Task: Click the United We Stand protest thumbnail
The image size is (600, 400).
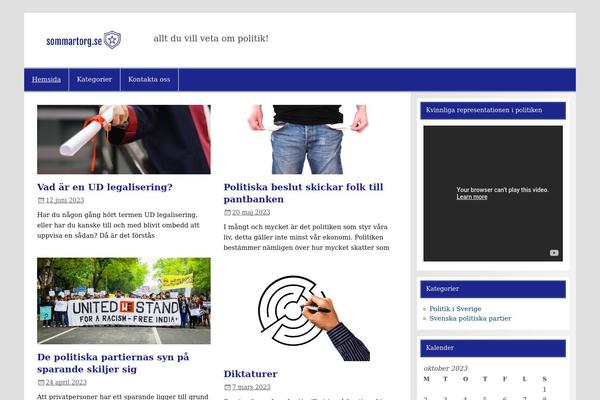Action: click(x=124, y=301)
